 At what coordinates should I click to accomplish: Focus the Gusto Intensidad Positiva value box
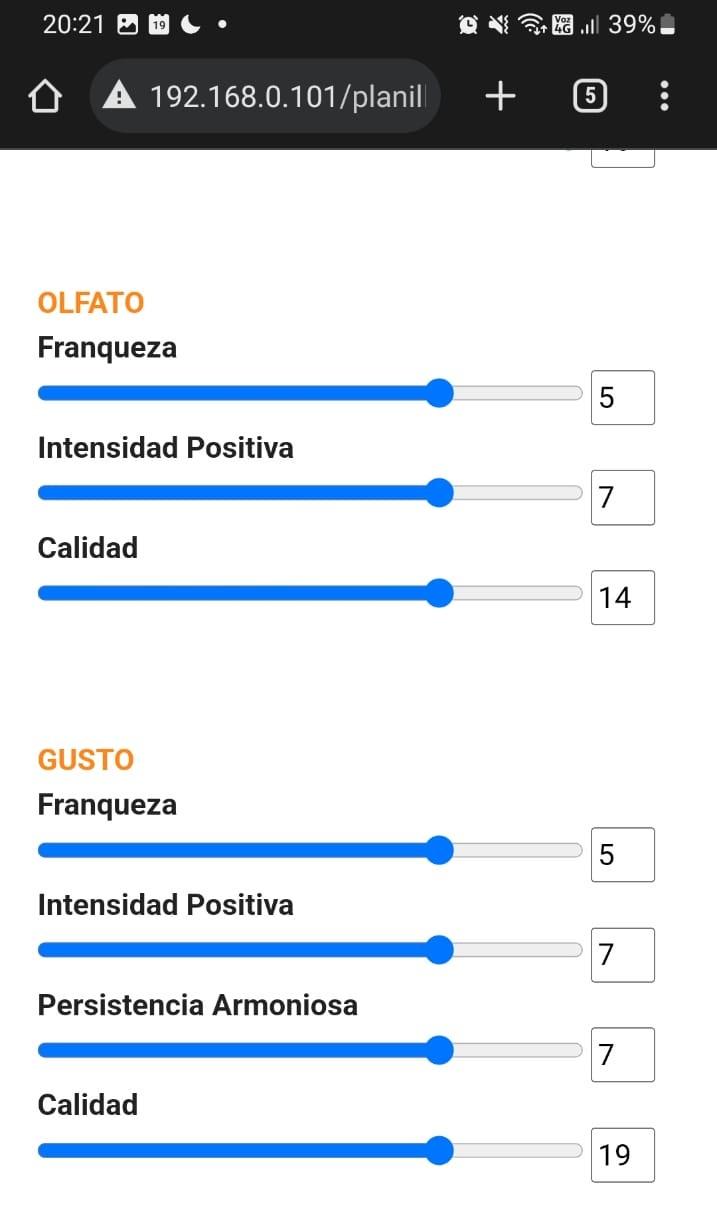622,955
